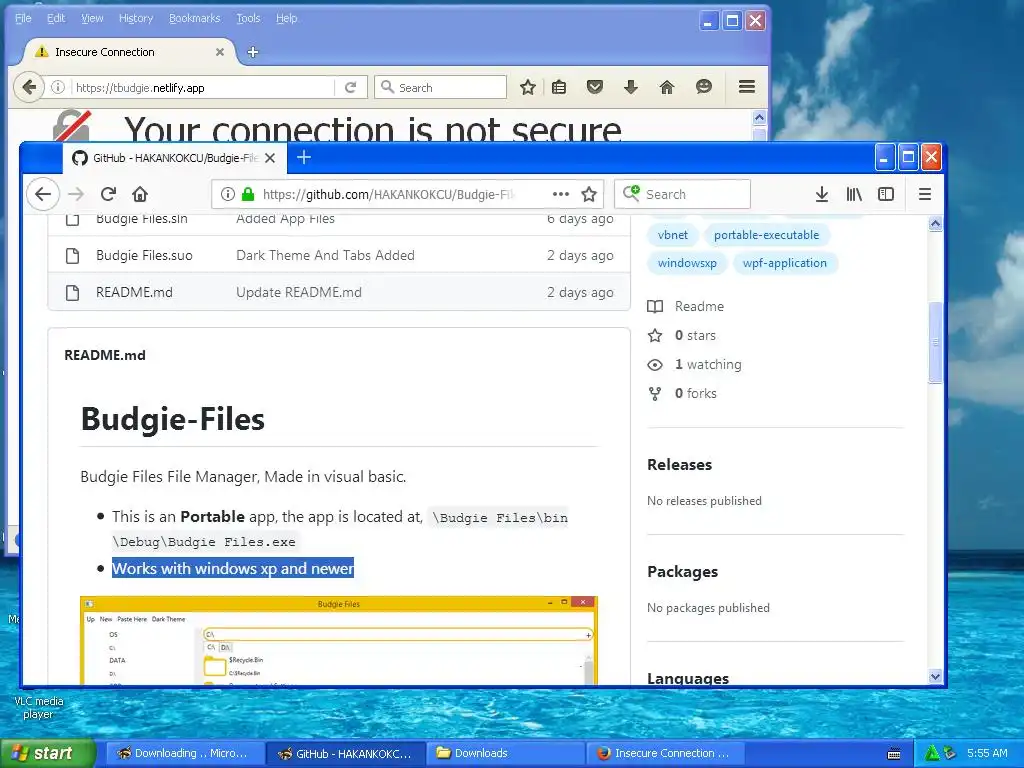Image resolution: width=1024 pixels, height=768 pixels.
Task: Open downloads panel in GitHub window
Action: (x=822, y=194)
